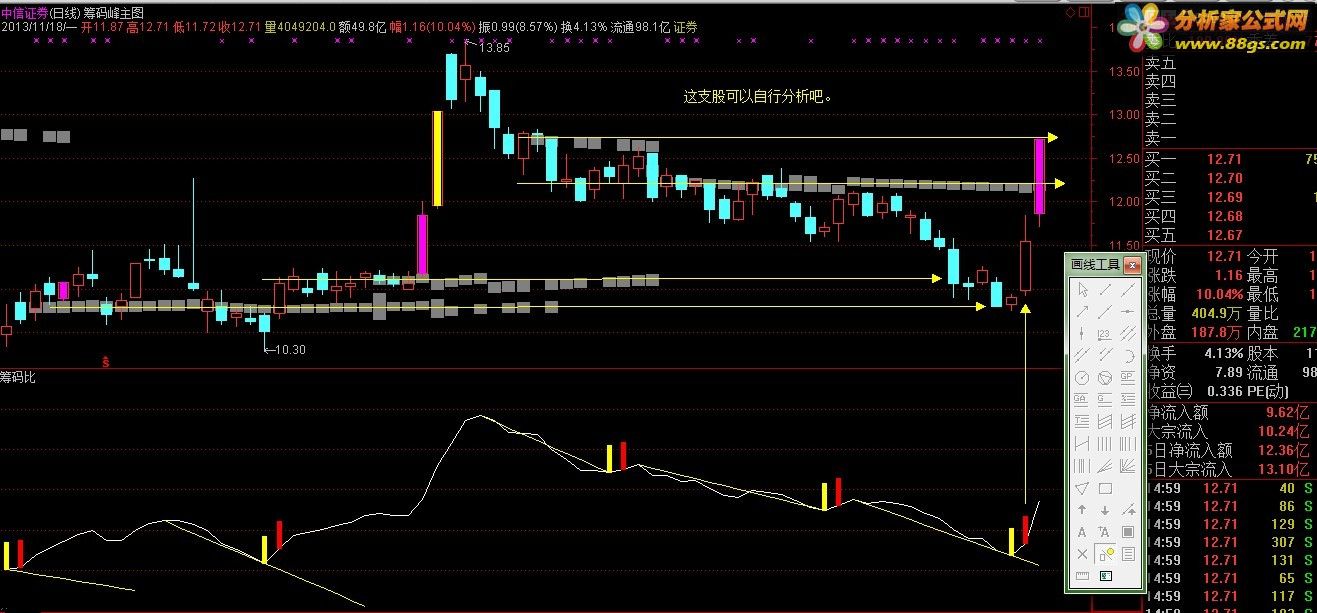
Task: Click the trade row with volume 129
Action: [x=1230, y=524]
